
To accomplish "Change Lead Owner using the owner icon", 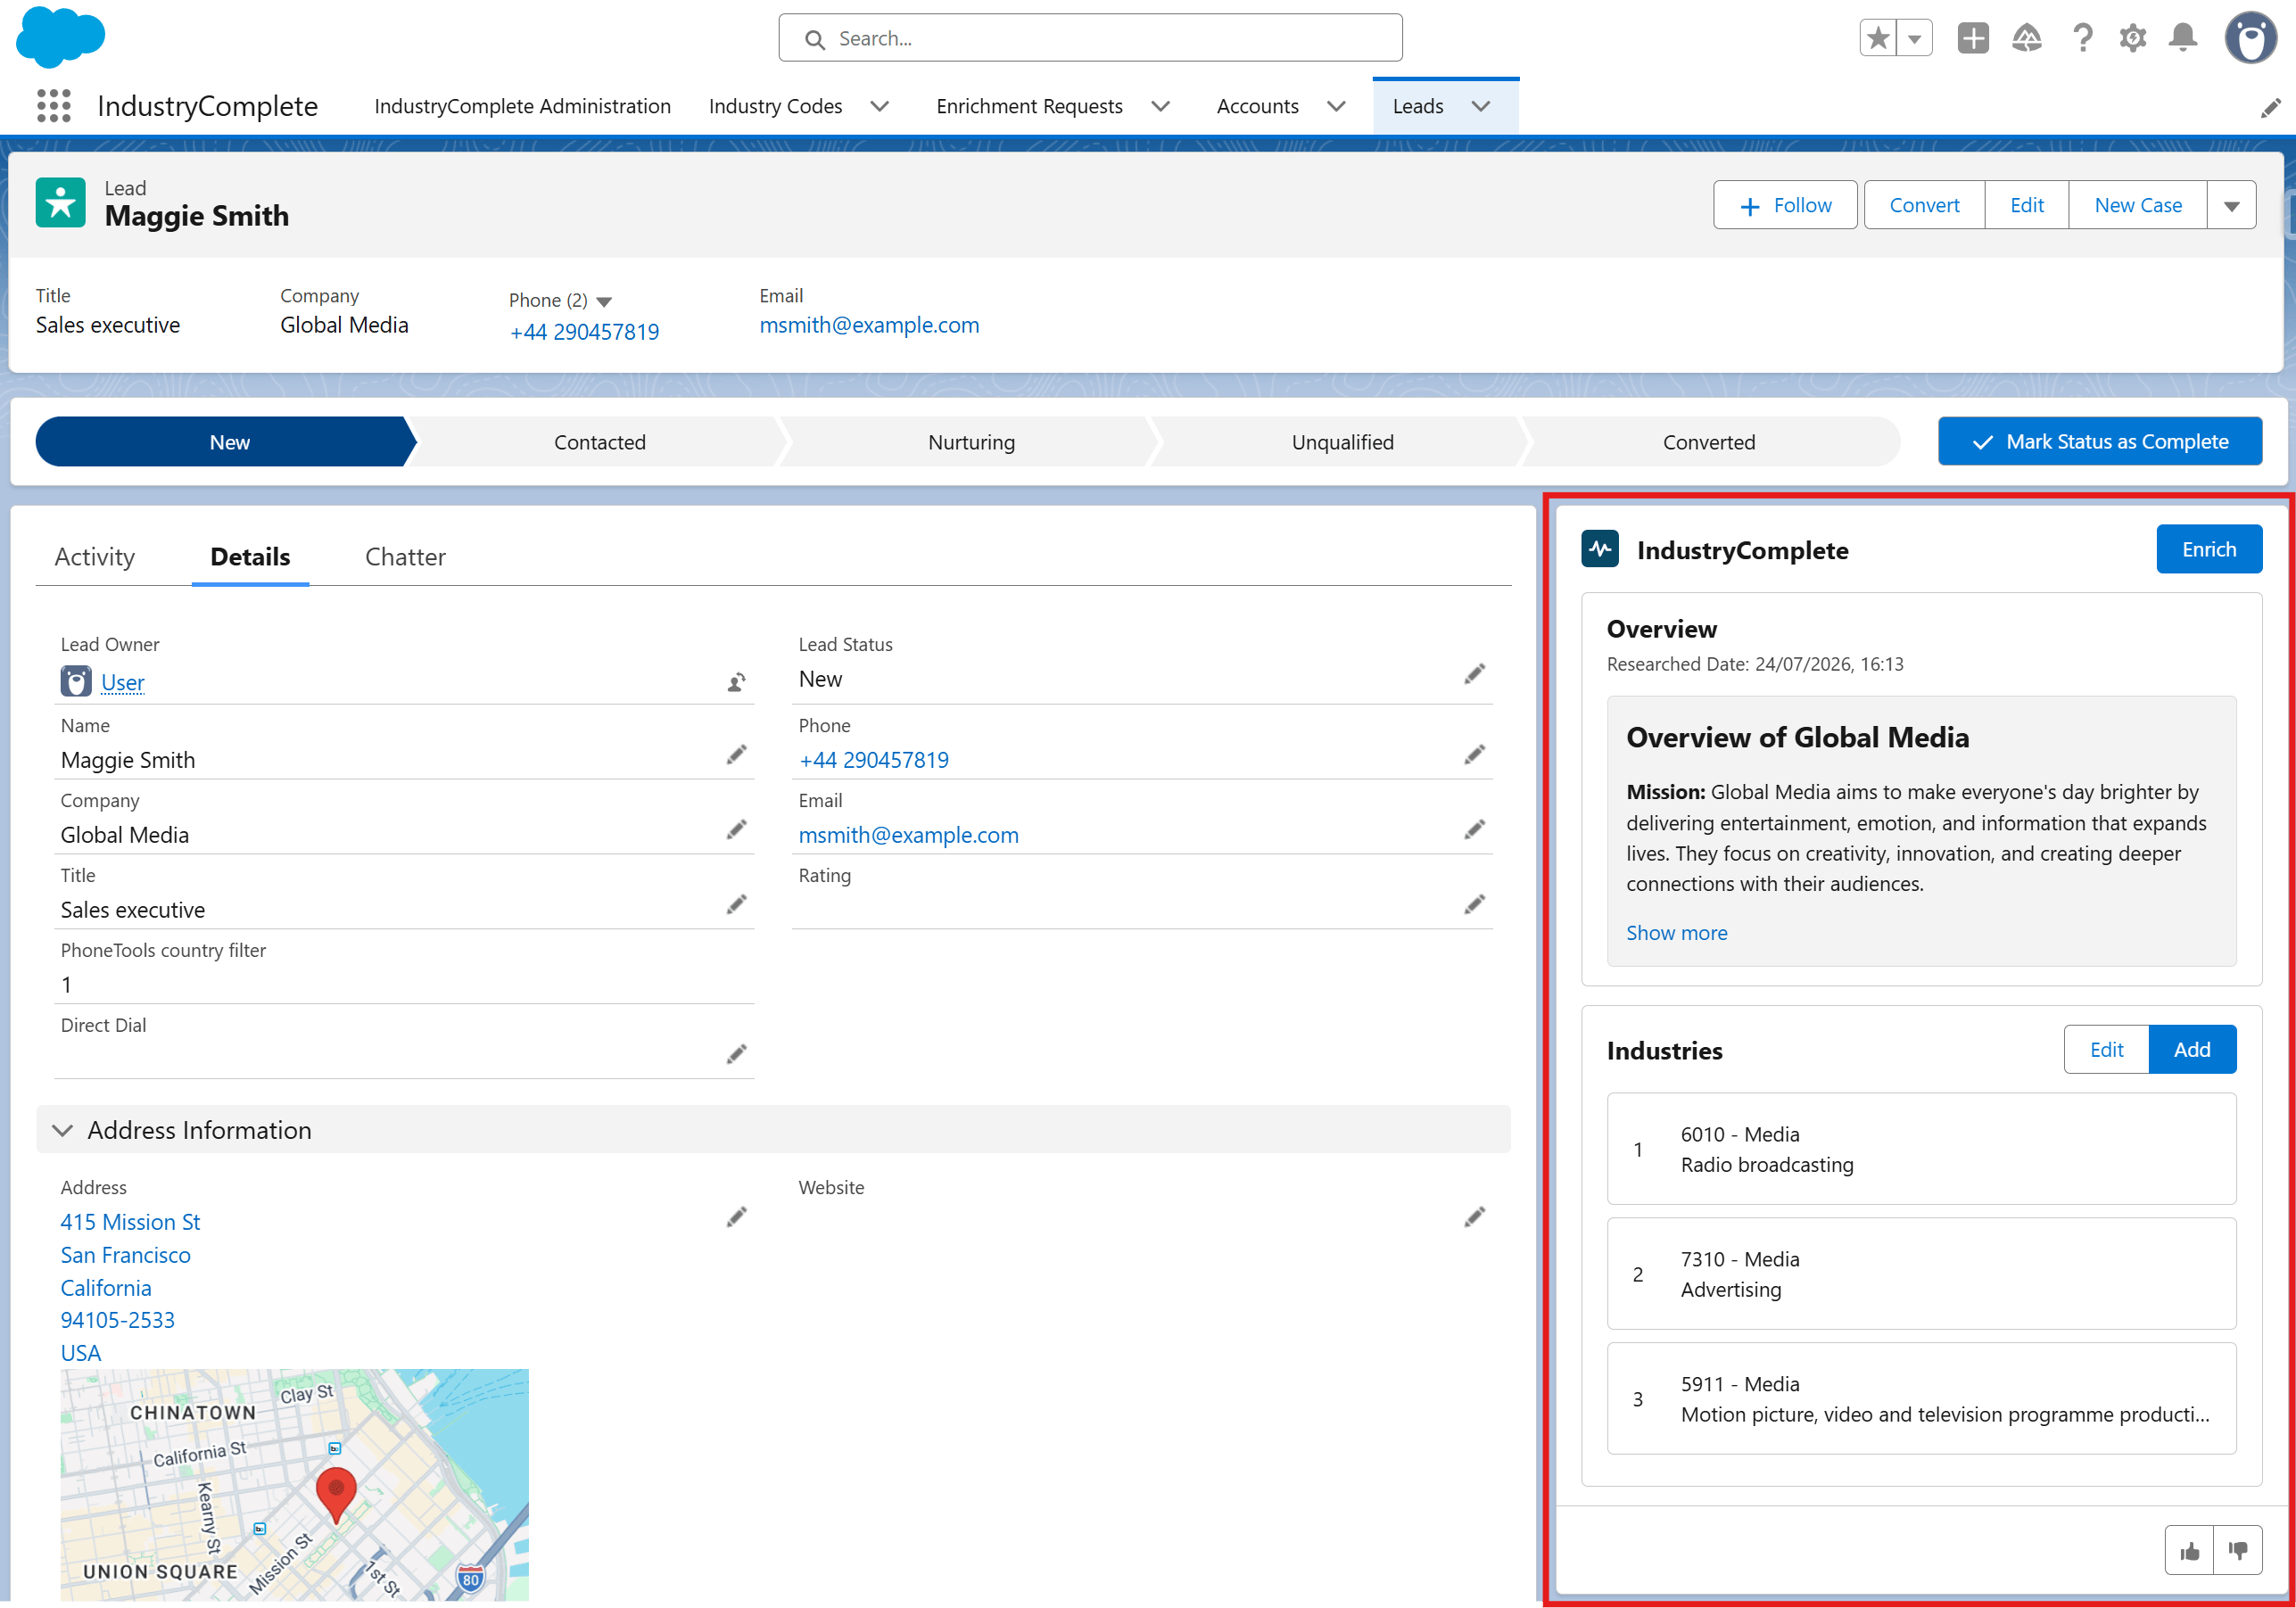I will tap(737, 682).
